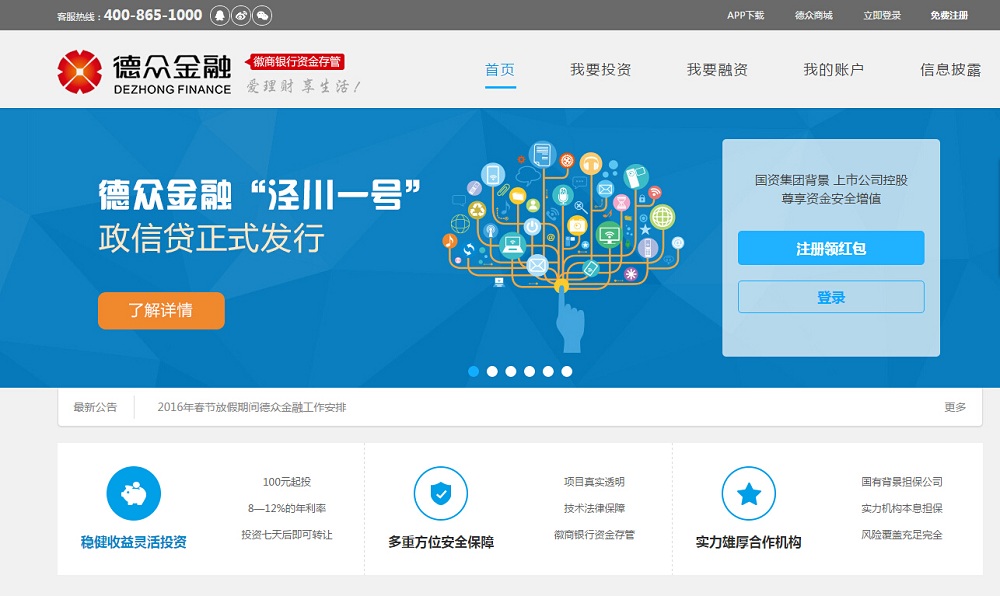The width and height of the screenshot is (1000, 596).
Task: Open the 我要融资 navigation tab
Action: click(x=717, y=69)
